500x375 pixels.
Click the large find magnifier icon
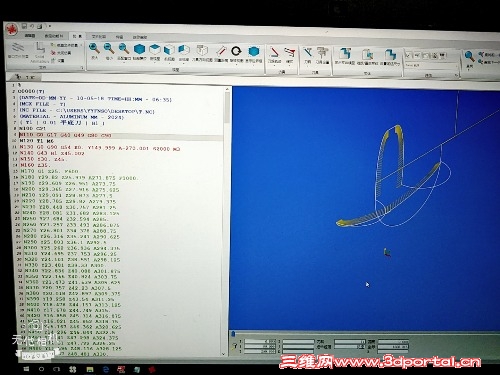469,57
